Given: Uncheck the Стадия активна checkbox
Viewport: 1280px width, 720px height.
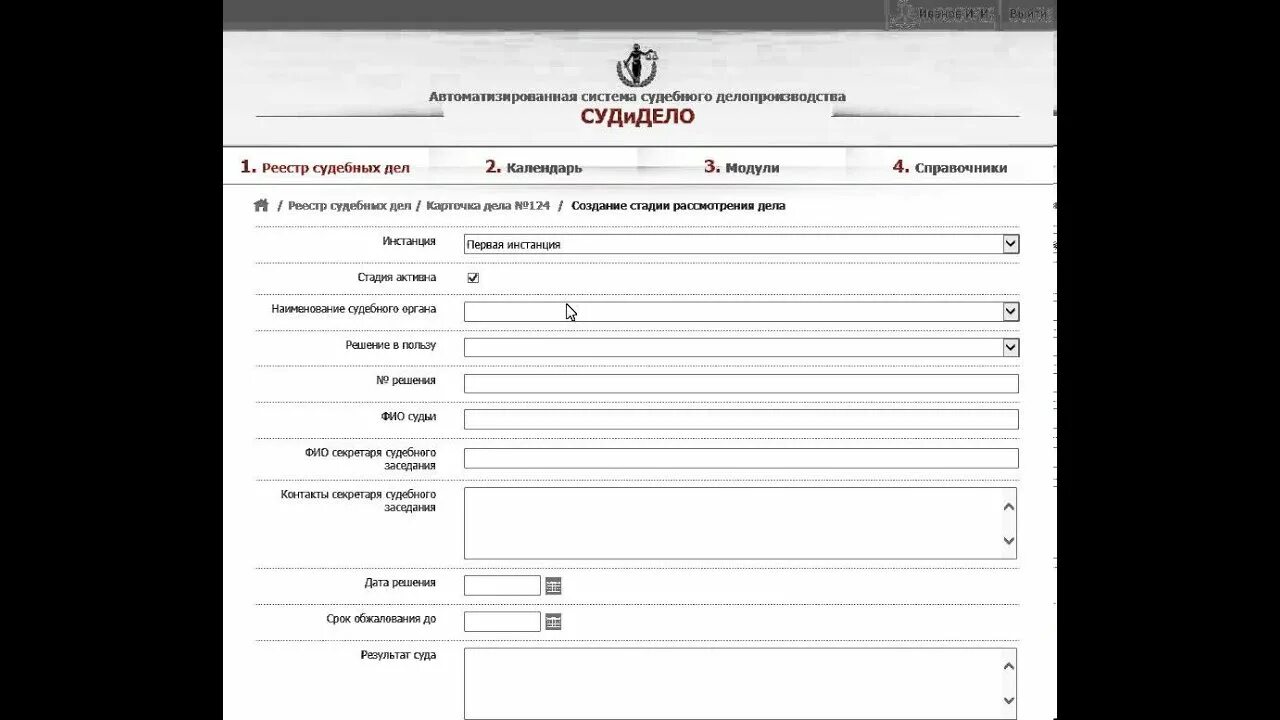Looking at the screenshot, I should [x=473, y=278].
